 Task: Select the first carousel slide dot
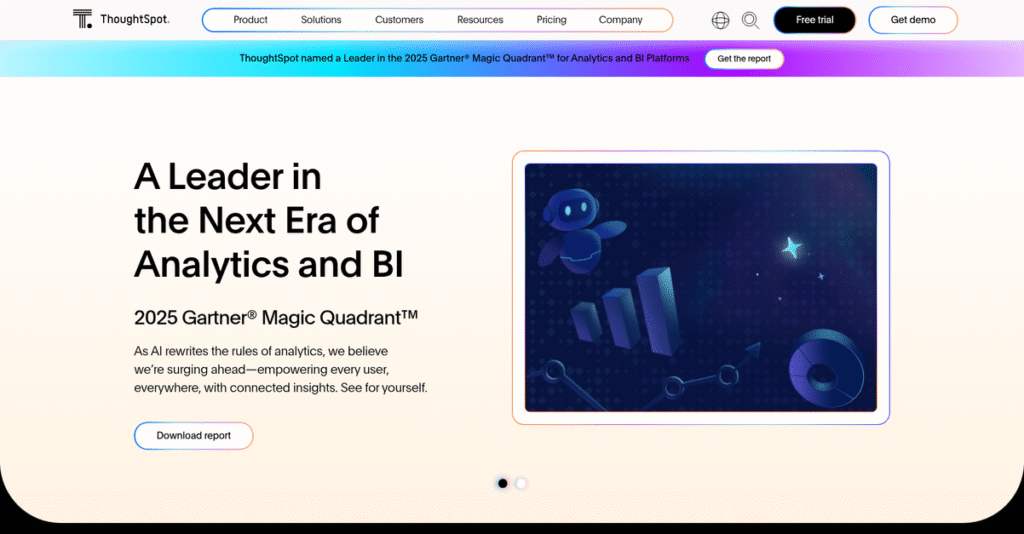coord(502,483)
